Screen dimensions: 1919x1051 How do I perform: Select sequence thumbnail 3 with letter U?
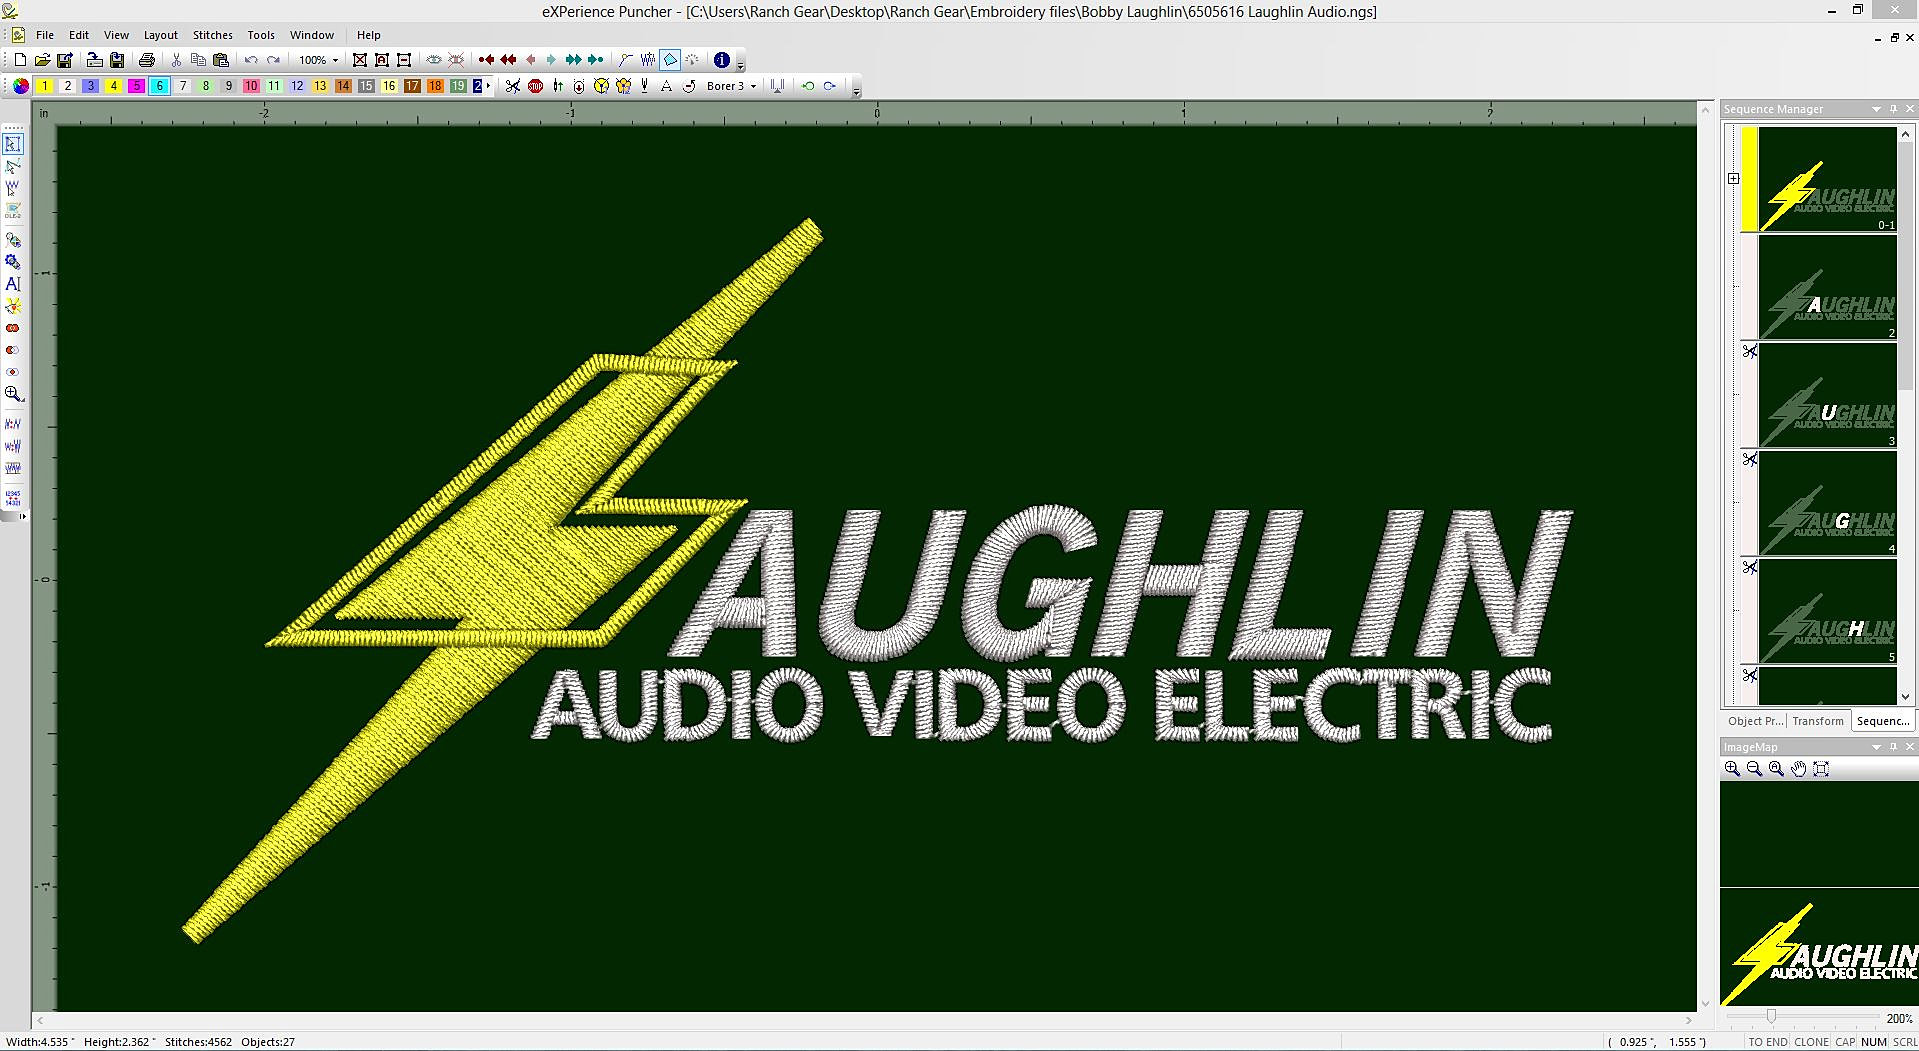(x=1827, y=396)
